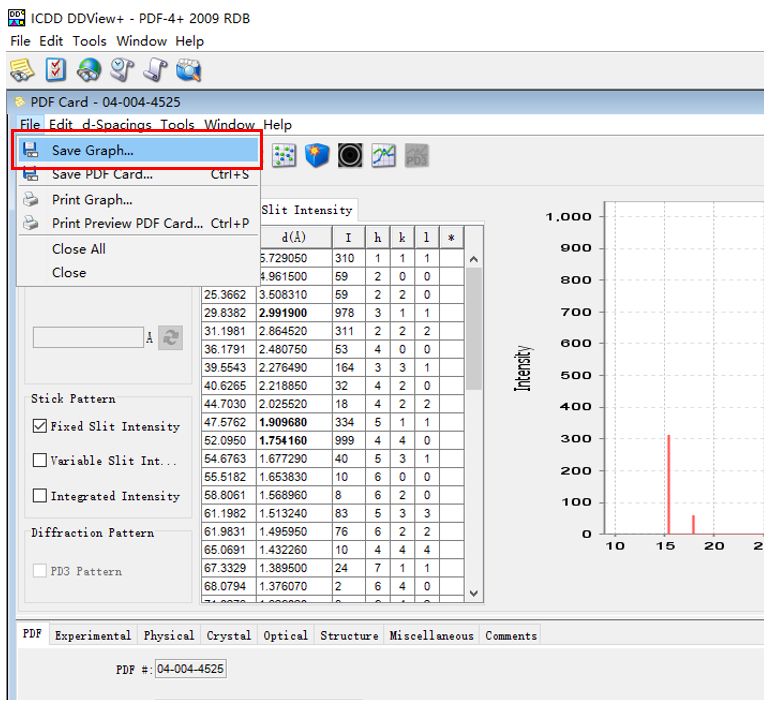Viewport: 778px width, 712px height.
Task: Choose Save Graph... from the File menu
Action: [137, 150]
